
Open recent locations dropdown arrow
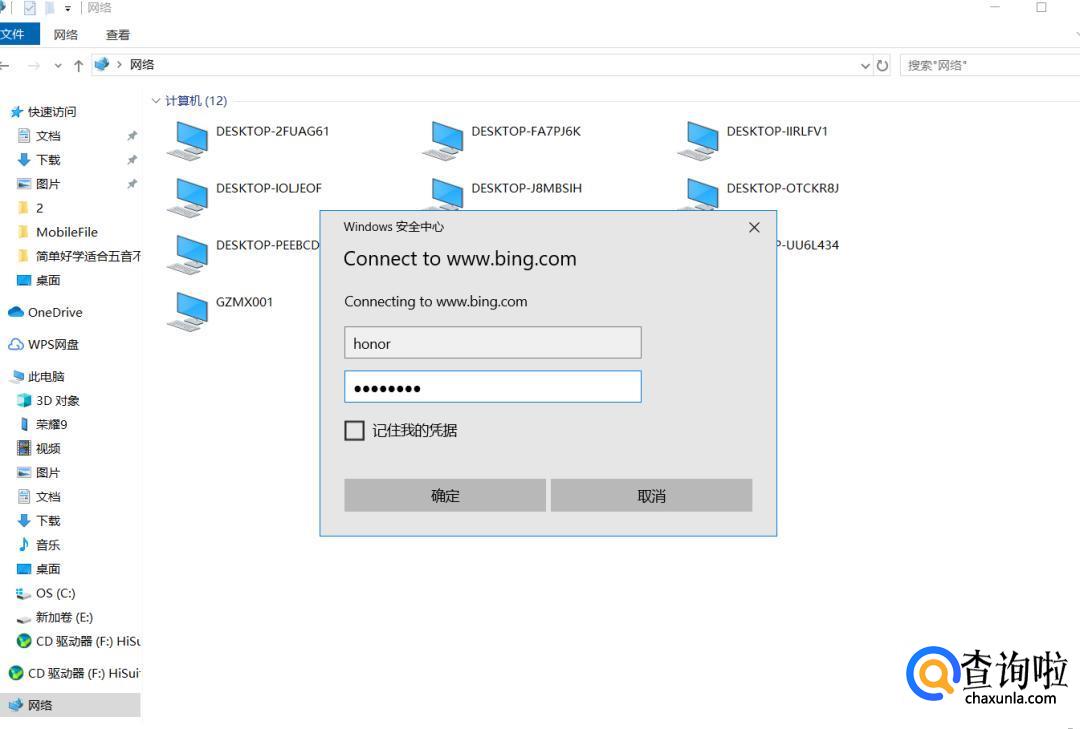click(58, 65)
